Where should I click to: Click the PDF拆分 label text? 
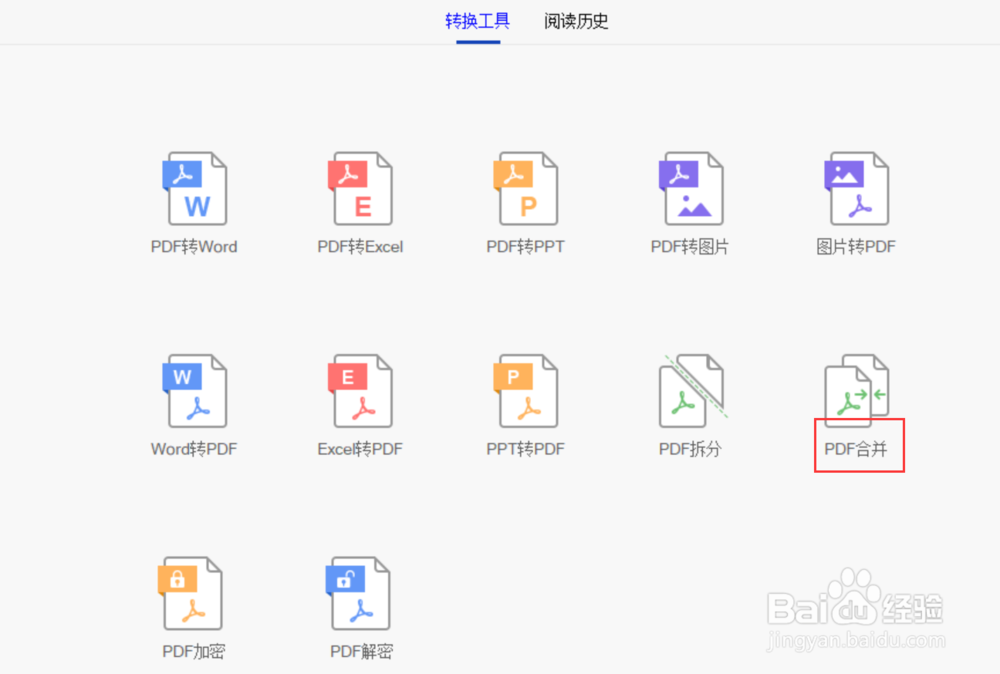coord(690,449)
